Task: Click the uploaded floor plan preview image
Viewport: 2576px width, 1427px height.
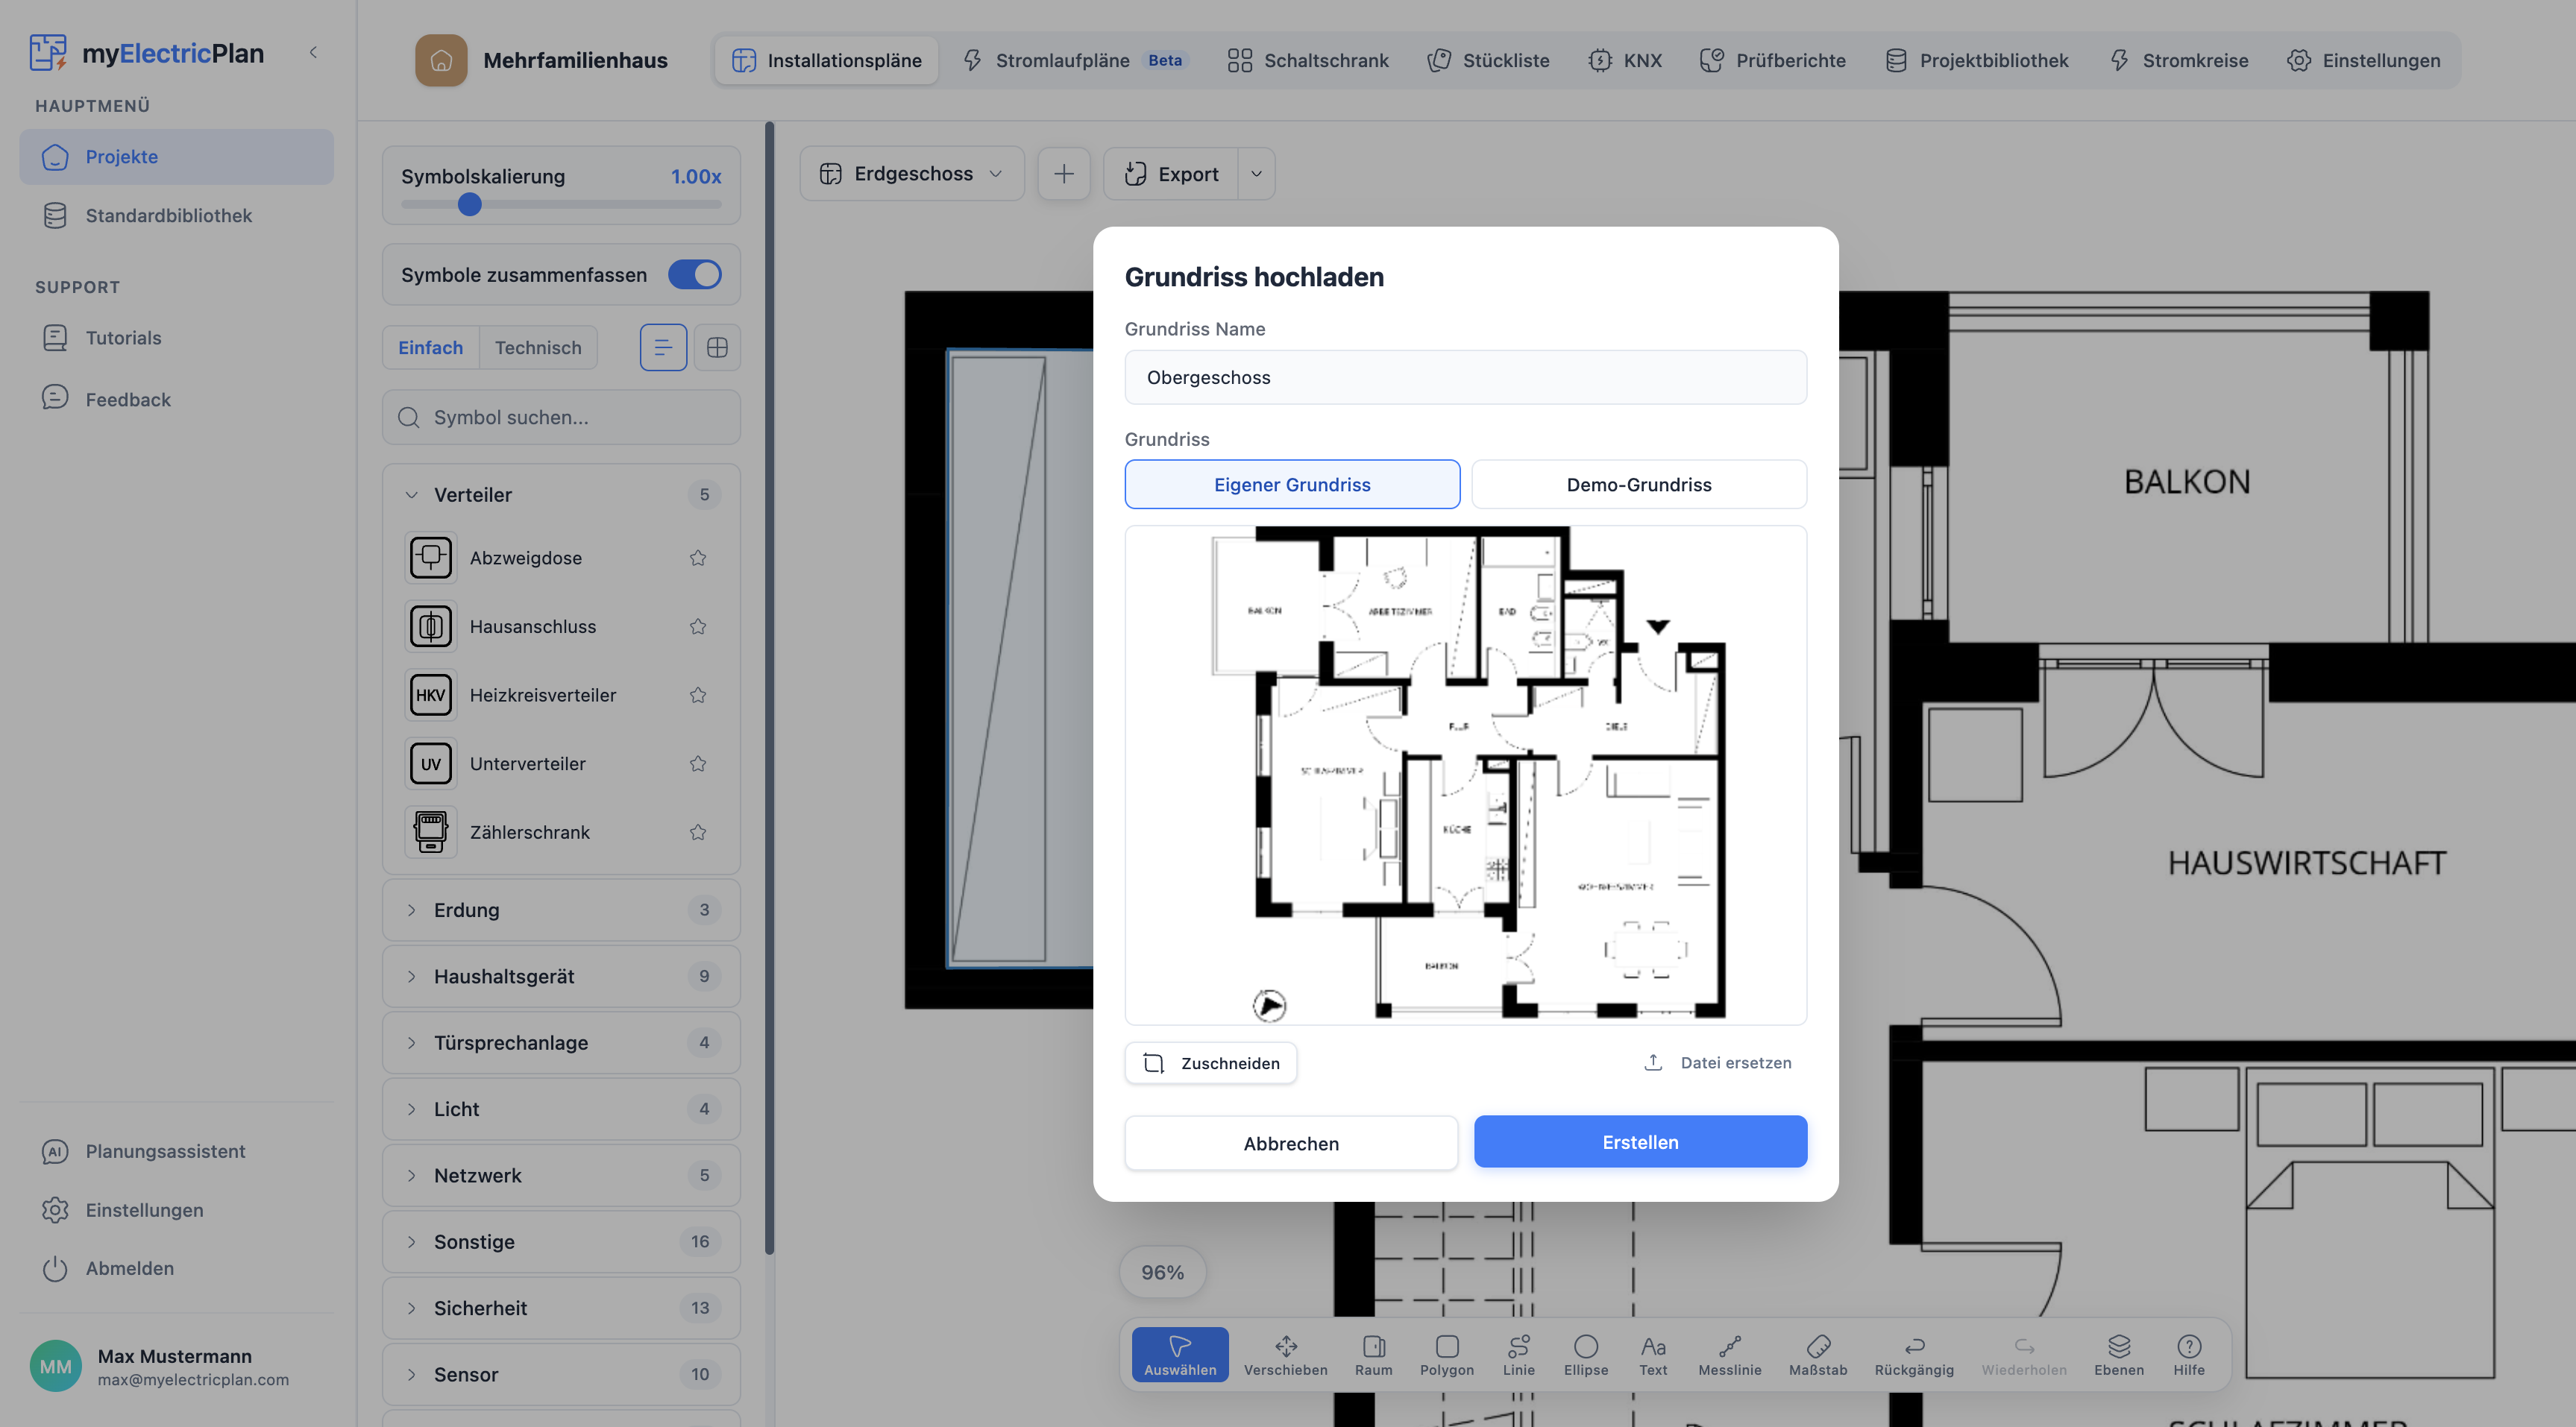Action: coord(1465,775)
